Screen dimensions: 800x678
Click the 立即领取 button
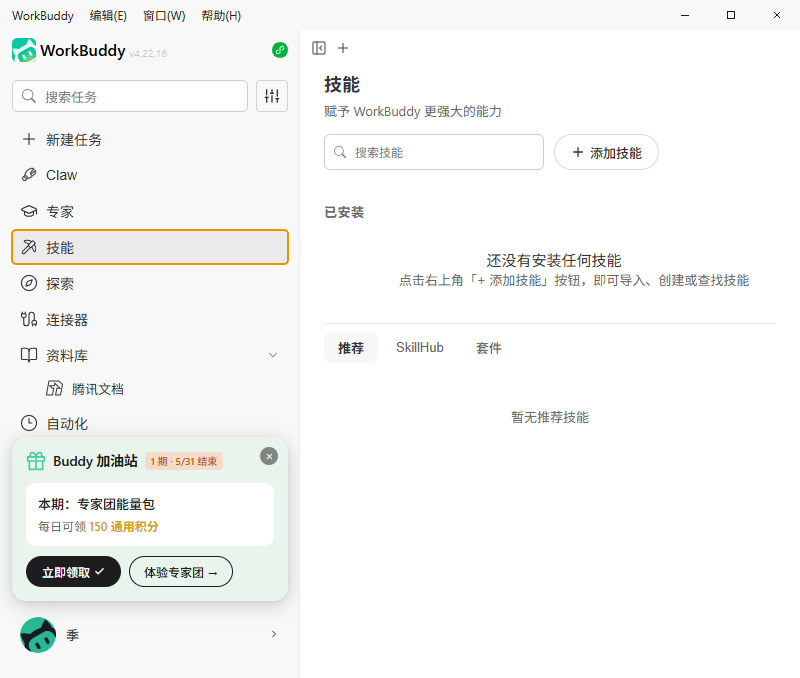click(73, 571)
